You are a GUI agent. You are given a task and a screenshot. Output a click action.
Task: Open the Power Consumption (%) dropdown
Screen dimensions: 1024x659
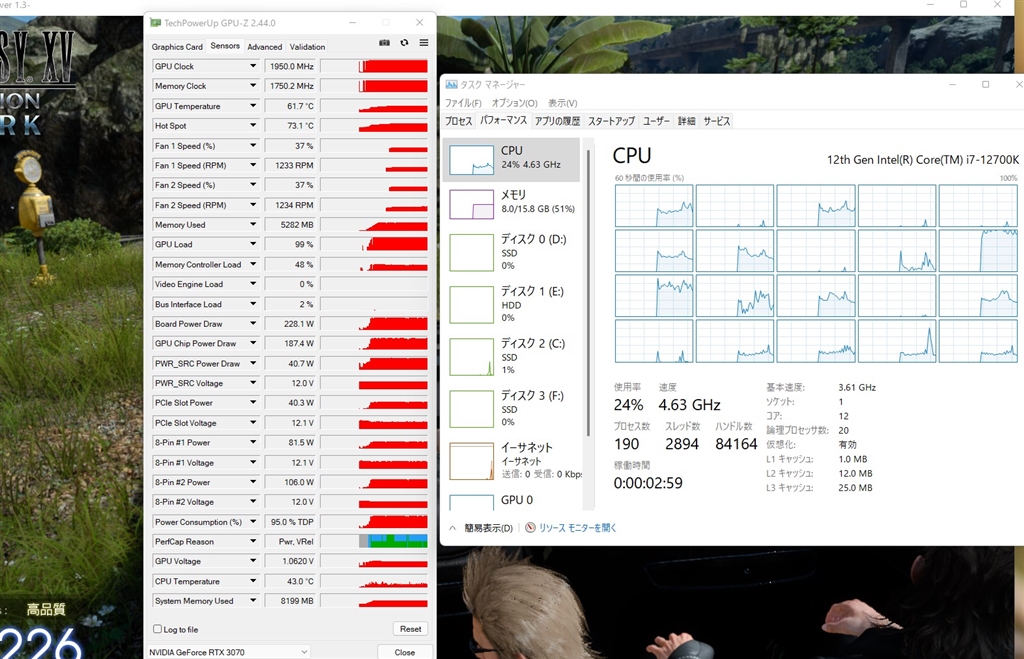coord(253,522)
